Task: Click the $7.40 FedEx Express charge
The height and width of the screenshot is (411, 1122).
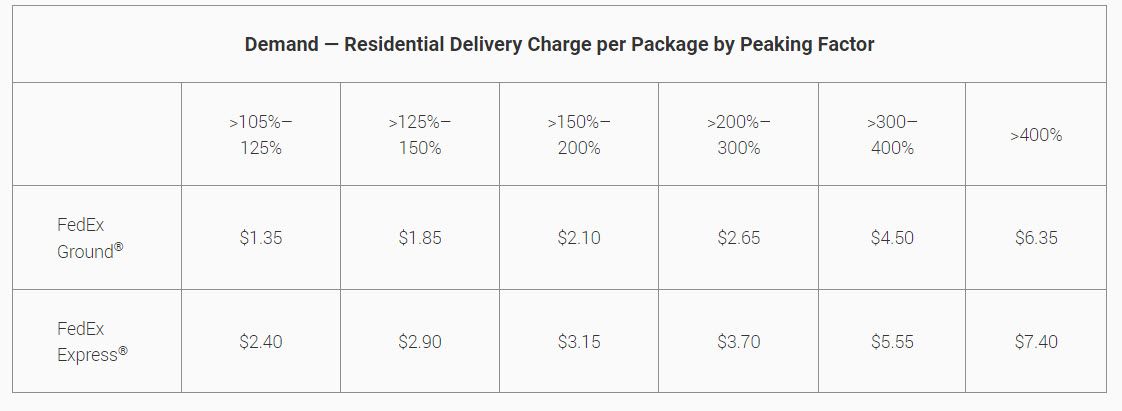Action: click(1036, 342)
